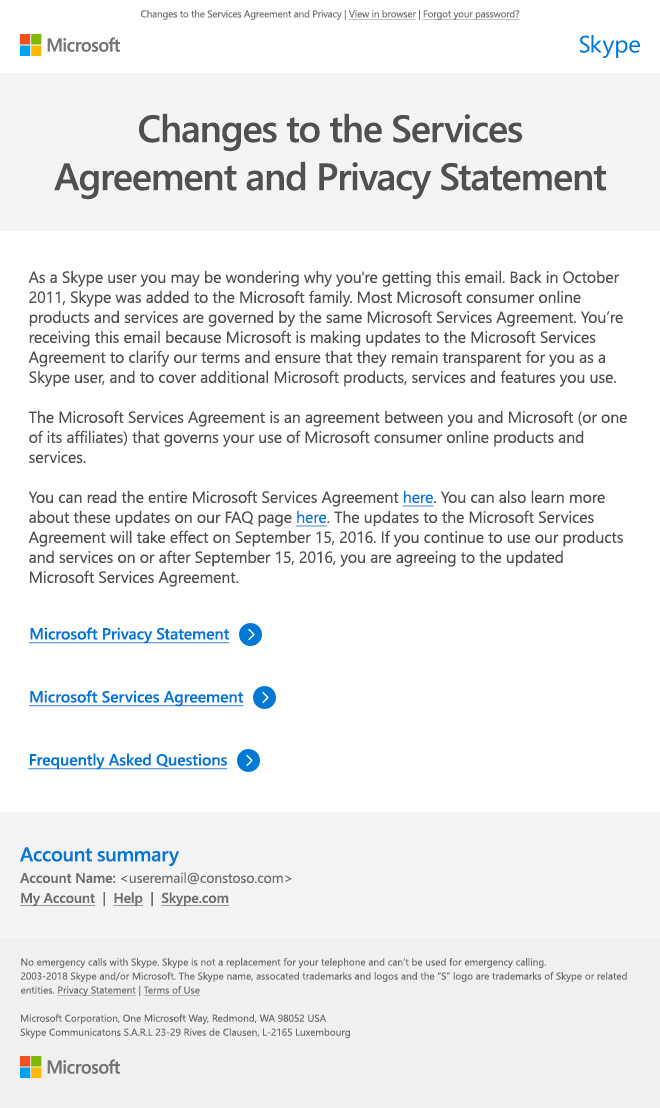Open the FAQ page 'here' link
The image size is (660, 1108).
[311, 517]
